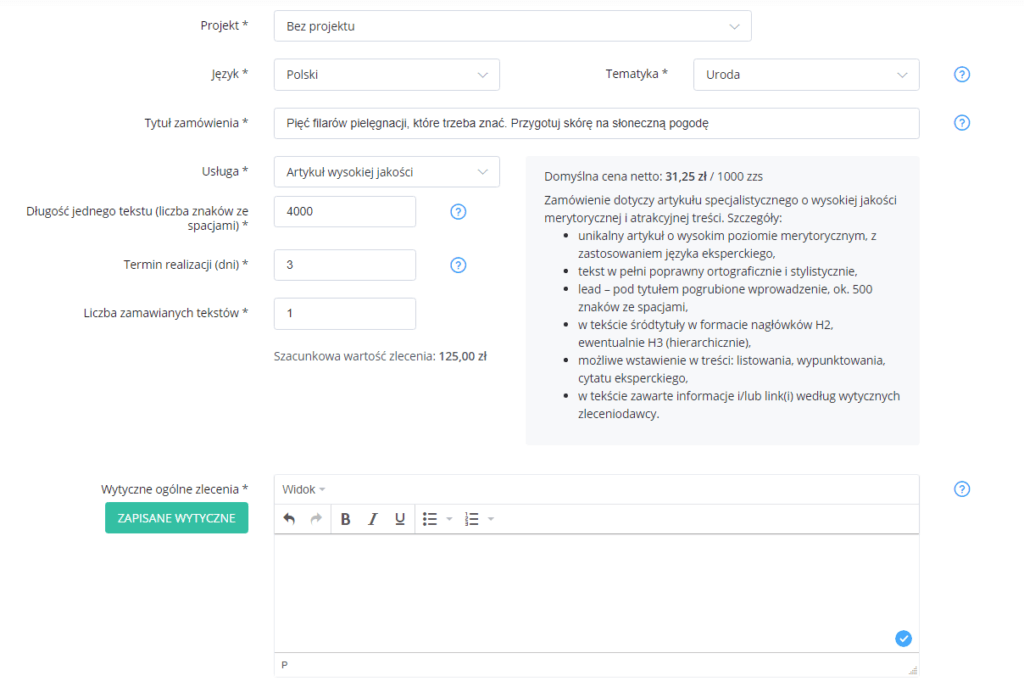Toggle bold formatting in the editor
The width and height of the screenshot is (1024, 681).
click(346, 519)
